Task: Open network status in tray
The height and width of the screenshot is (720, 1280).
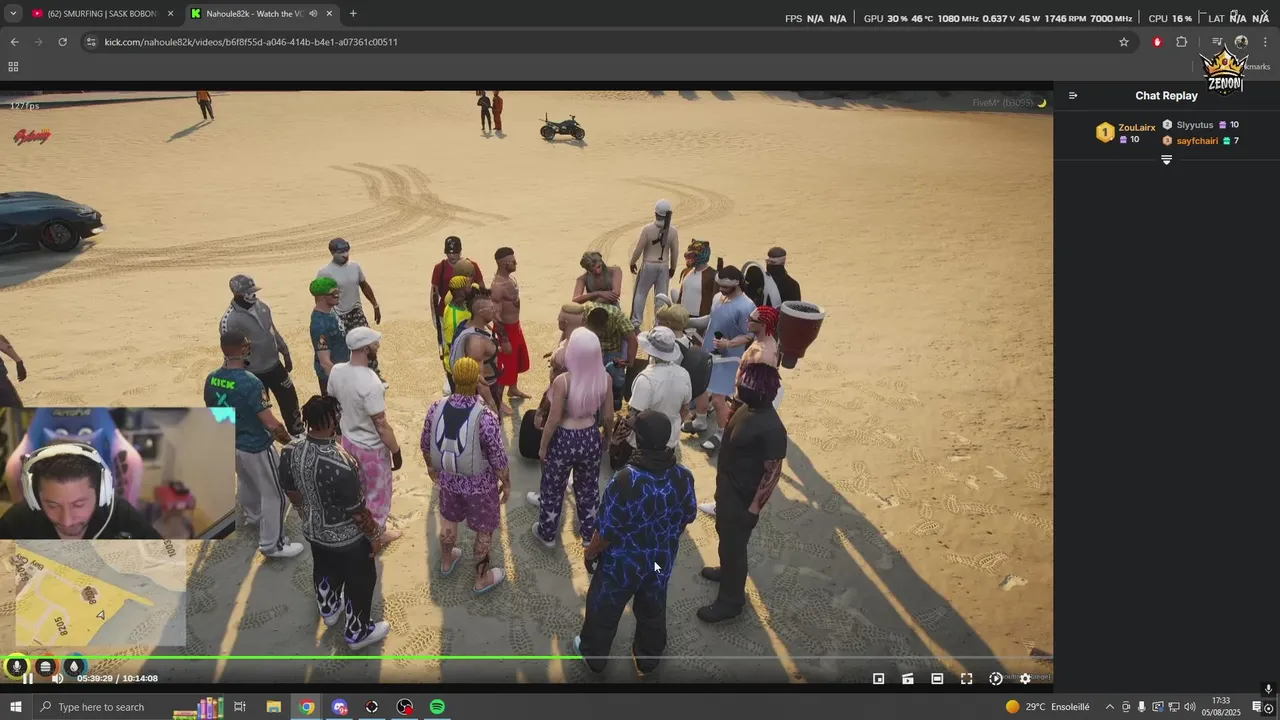Action: 1172,707
